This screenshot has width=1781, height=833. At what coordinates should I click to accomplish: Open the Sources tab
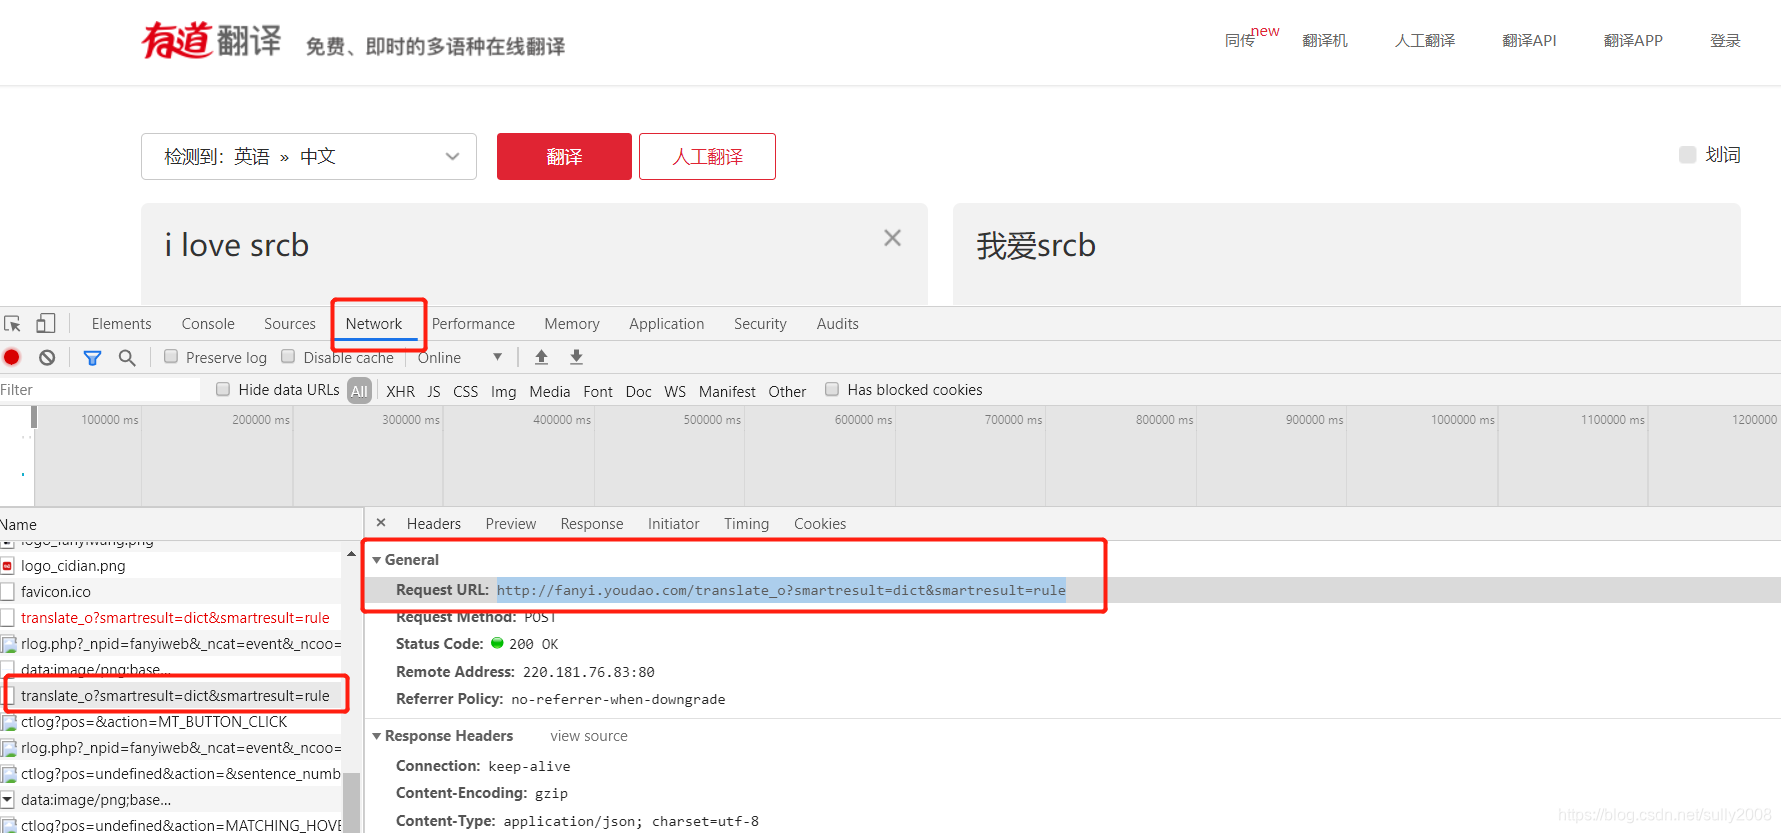(290, 324)
